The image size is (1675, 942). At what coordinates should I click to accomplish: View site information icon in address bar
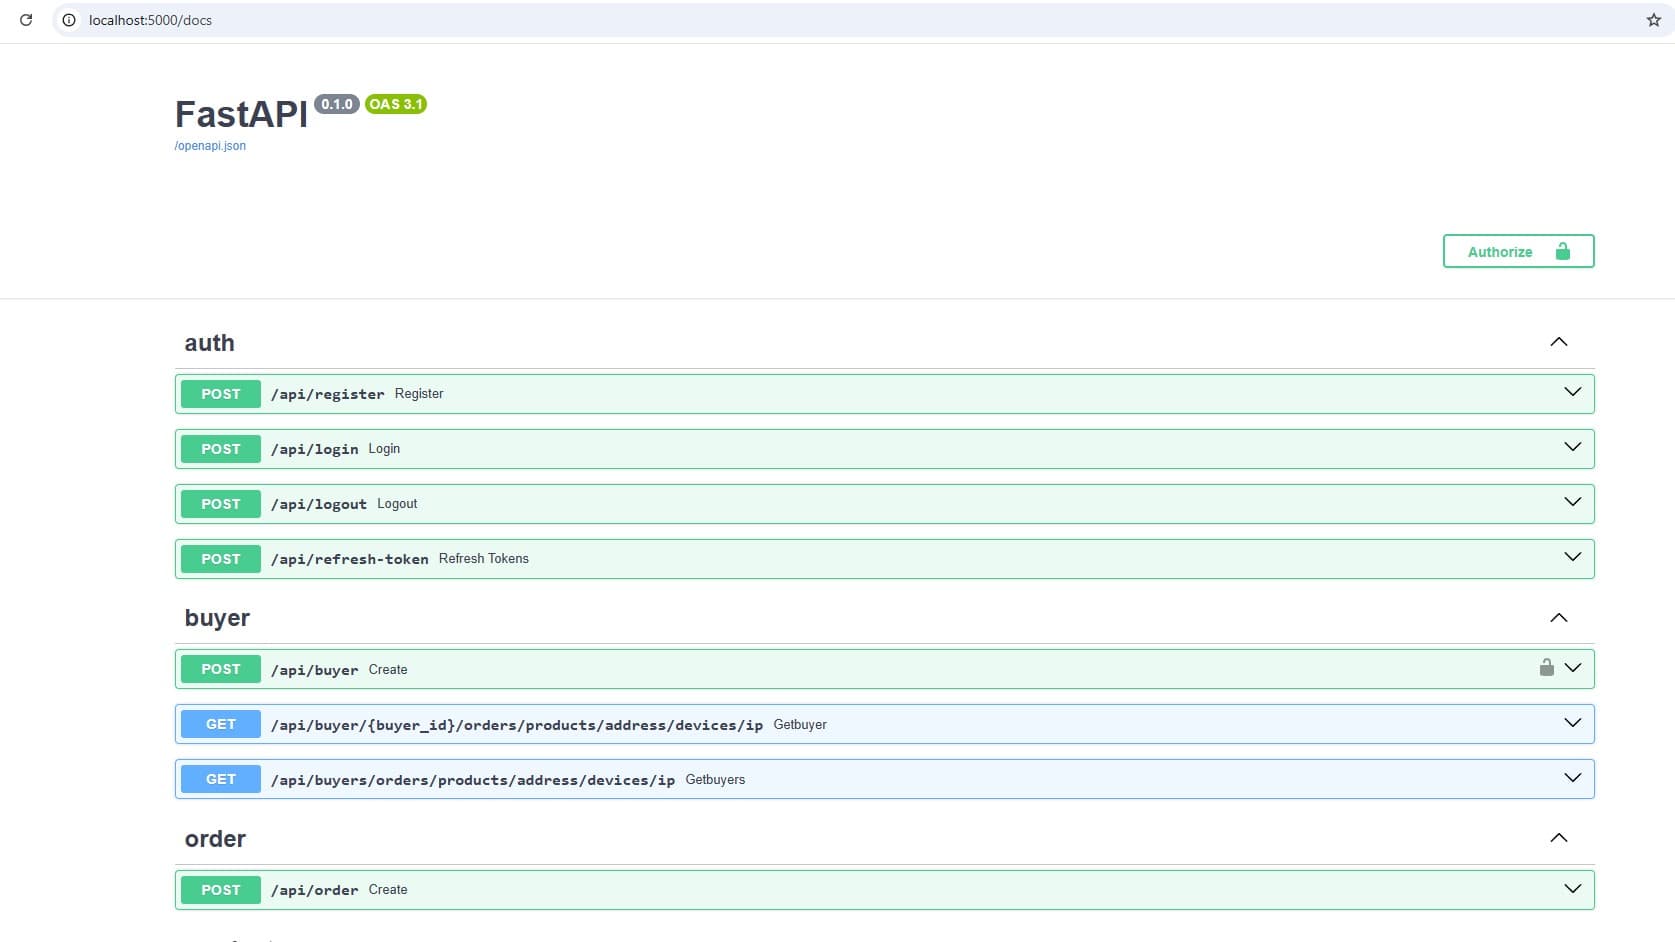(x=69, y=20)
